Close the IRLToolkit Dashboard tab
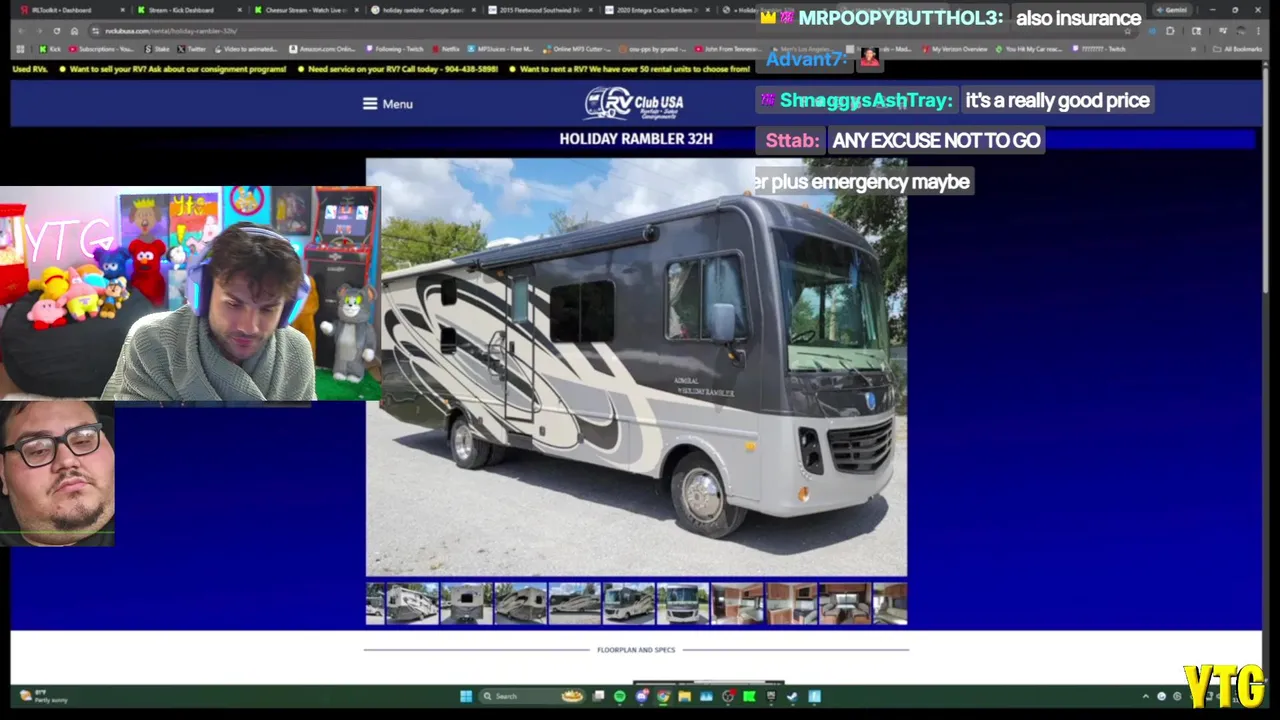The width and height of the screenshot is (1280, 720). pyautogui.click(x=122, y=10)
